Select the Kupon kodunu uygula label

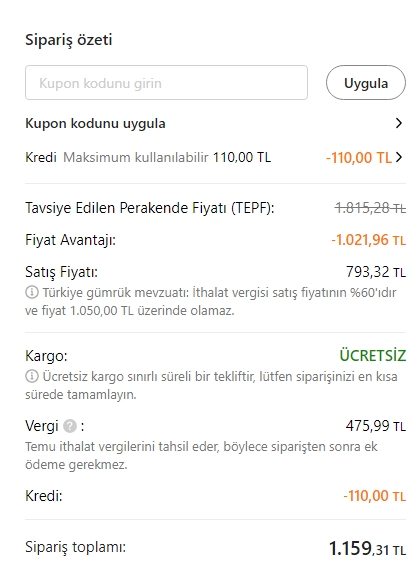pyautogui.click(x=95, y=123)
